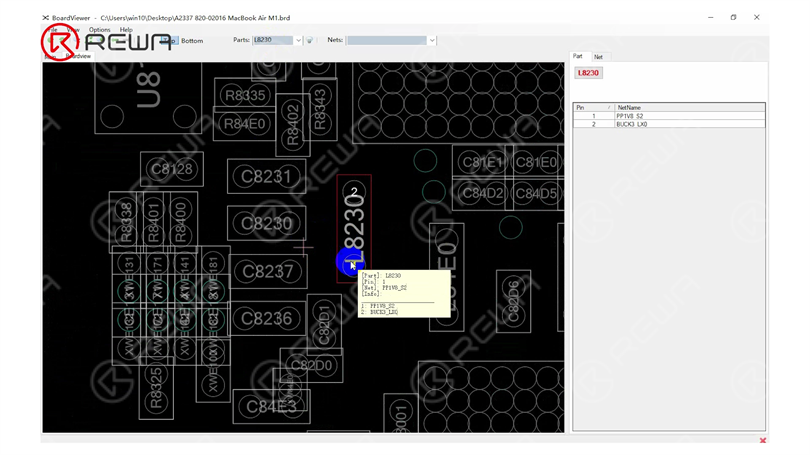Screen dimensions: 810x455
Task: Select resistor R8400 on the board
Action: 180,222
